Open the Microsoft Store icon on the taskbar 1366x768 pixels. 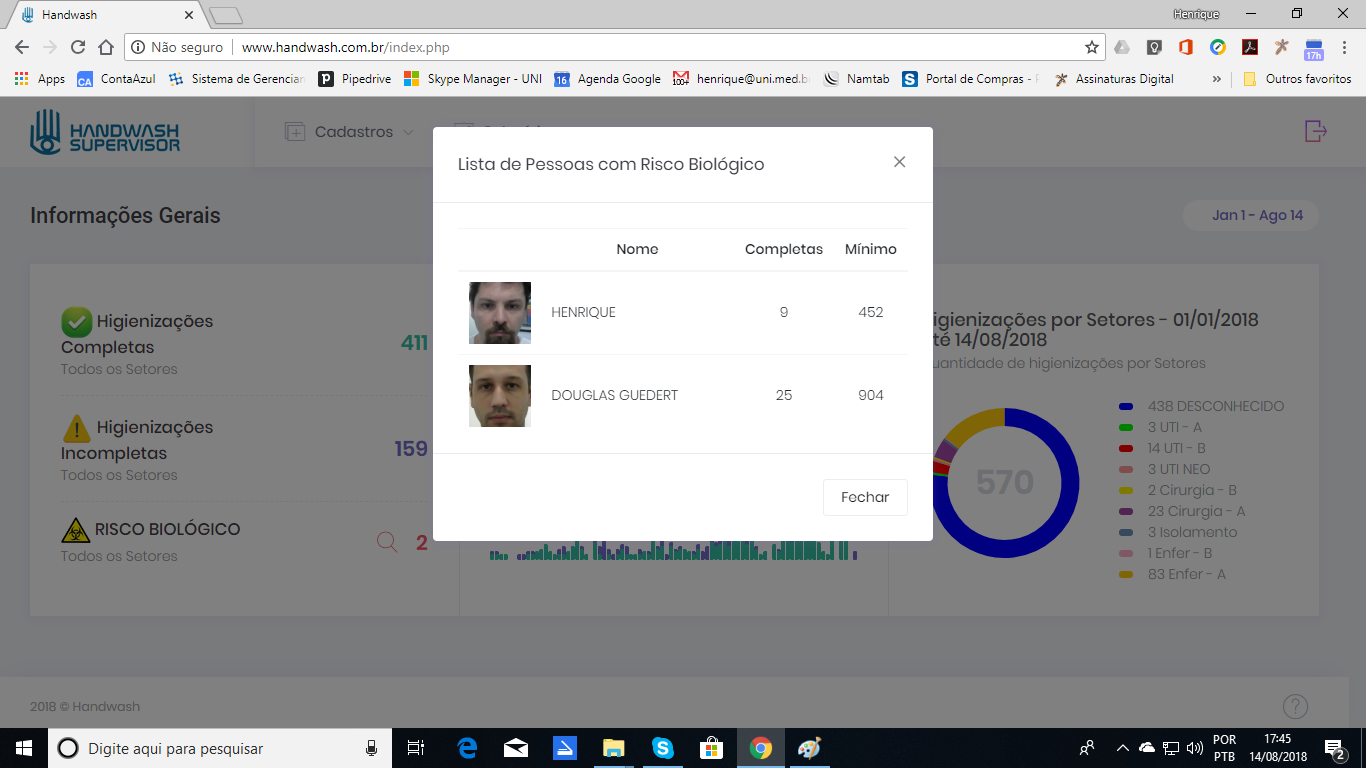[x=711, y=747]
